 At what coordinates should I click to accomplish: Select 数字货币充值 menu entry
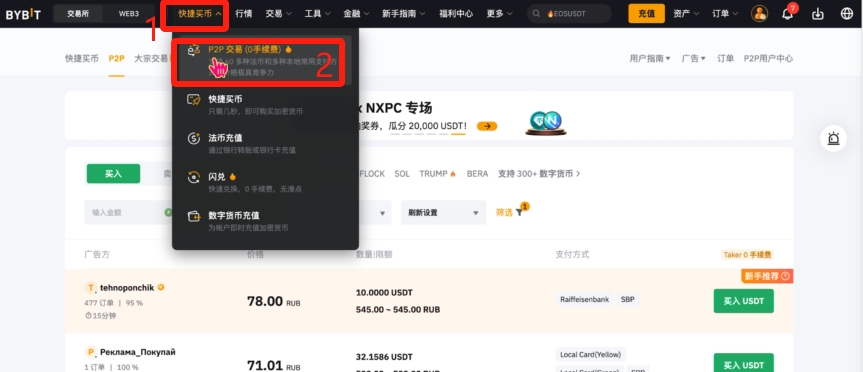tap(265, 221)
